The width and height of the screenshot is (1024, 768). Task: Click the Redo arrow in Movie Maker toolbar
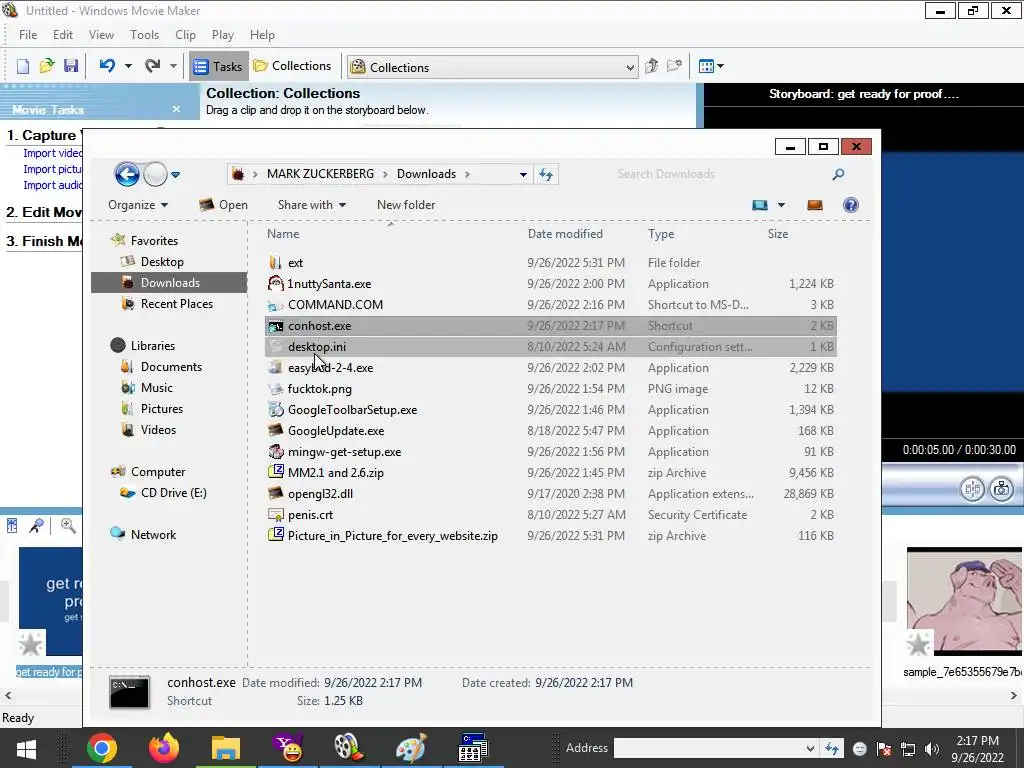153,66
